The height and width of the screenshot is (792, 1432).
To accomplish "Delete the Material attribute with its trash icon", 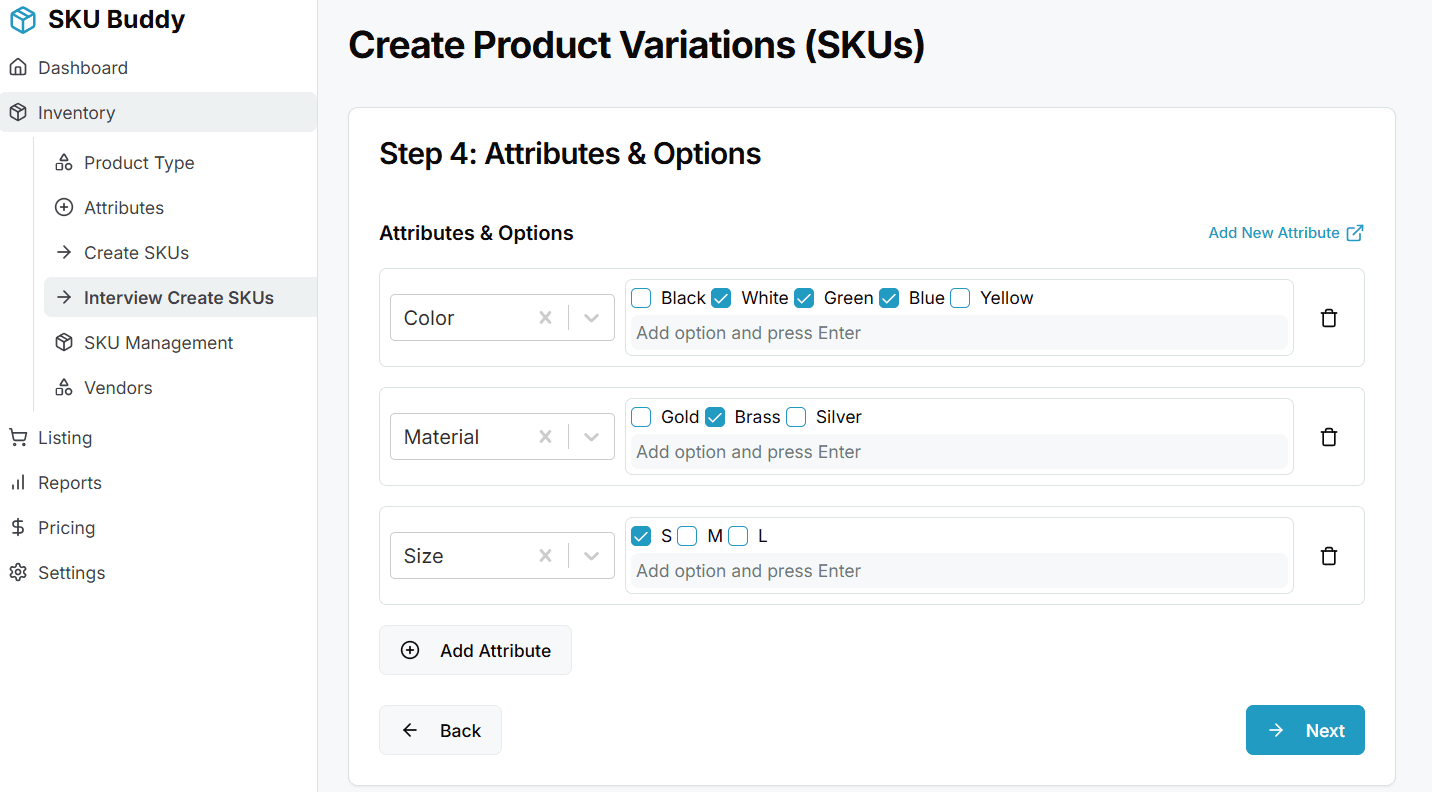I will coord(1329,436).
